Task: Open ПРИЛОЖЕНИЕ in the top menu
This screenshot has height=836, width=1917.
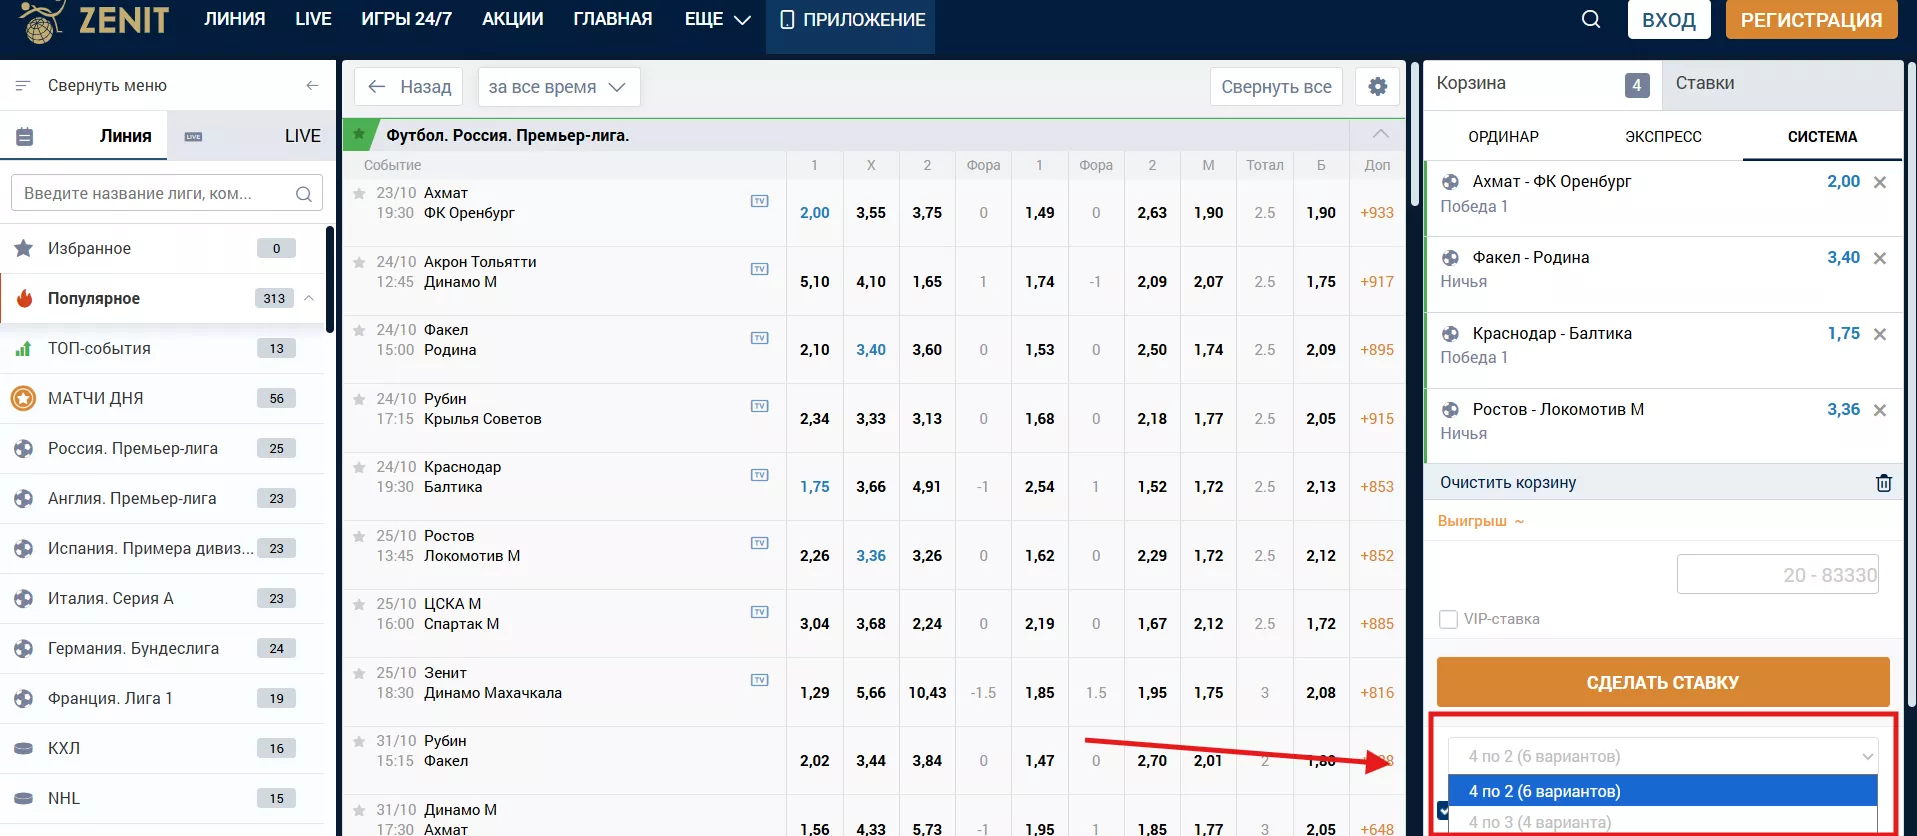Action: point(851,20)
